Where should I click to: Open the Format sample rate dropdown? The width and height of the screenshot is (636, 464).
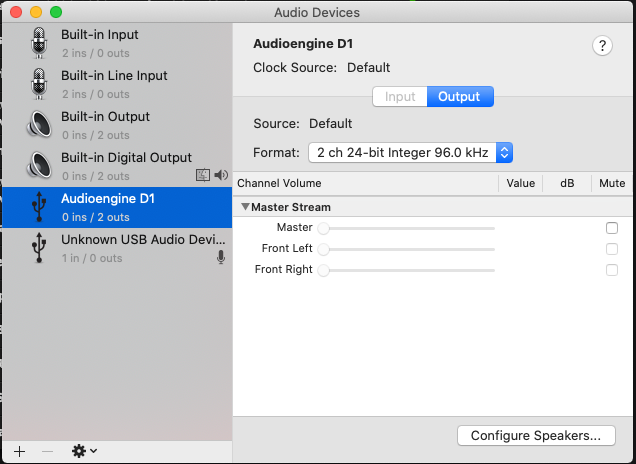point(410,153)
